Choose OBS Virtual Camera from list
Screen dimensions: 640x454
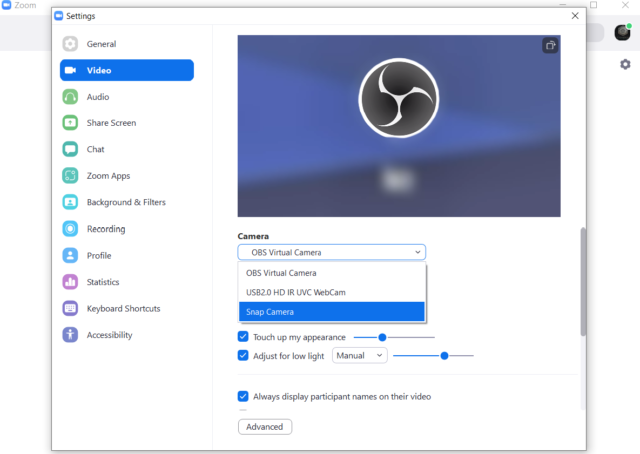click(331, 273)
